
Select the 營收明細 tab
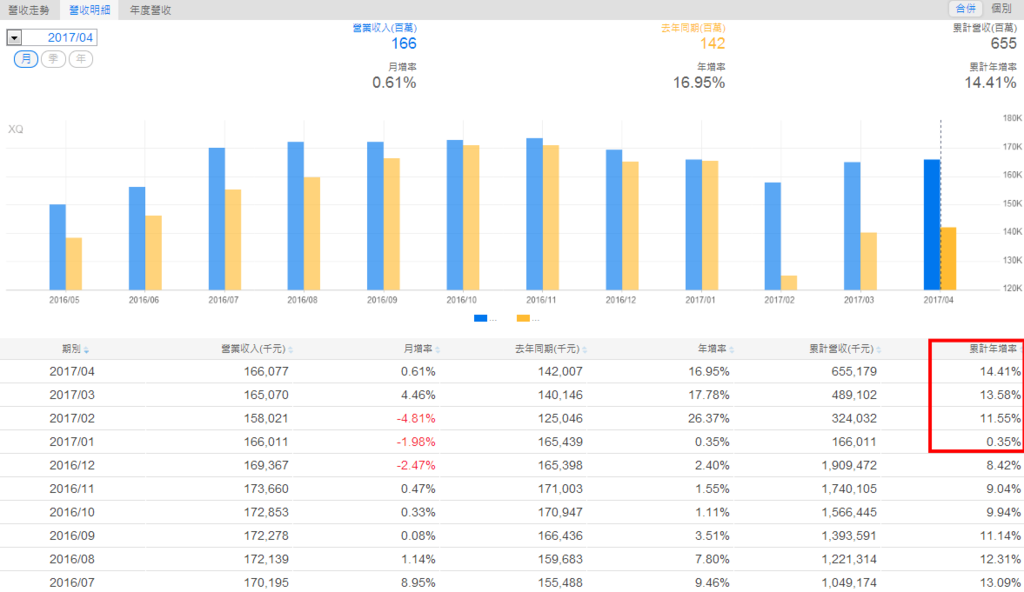pos(89,10)
